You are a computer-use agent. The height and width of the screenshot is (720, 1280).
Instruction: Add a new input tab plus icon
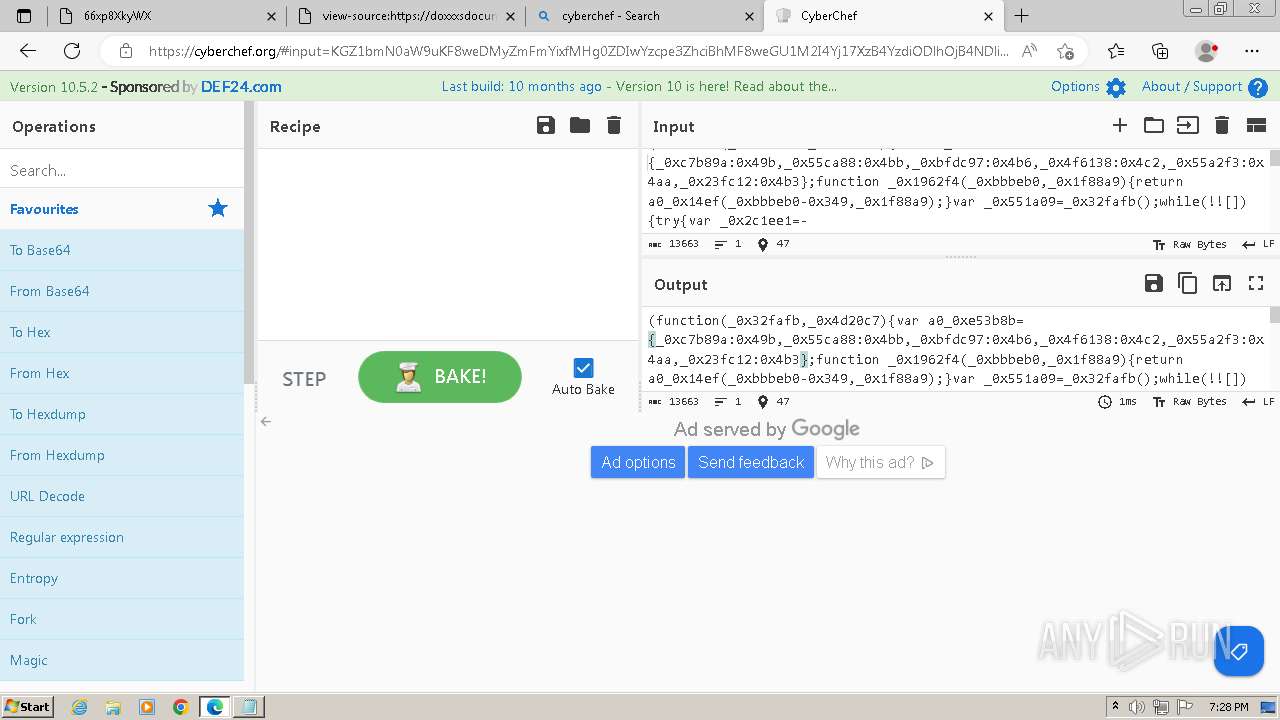(x=1120, y=125)
